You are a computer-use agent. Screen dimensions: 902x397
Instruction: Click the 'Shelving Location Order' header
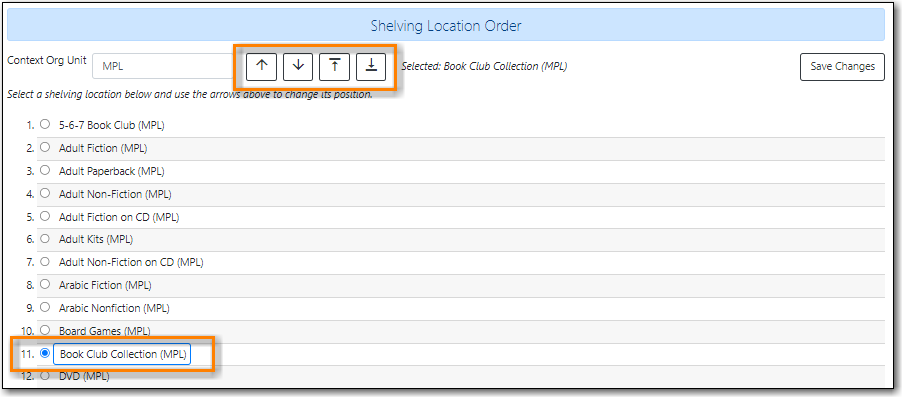pyautogui.click(x=446, y=26)
